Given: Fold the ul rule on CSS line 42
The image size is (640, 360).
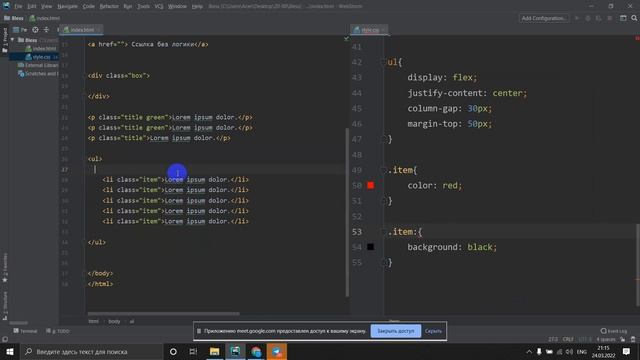Looking at the screenshot, I should [x=383, y=62].
